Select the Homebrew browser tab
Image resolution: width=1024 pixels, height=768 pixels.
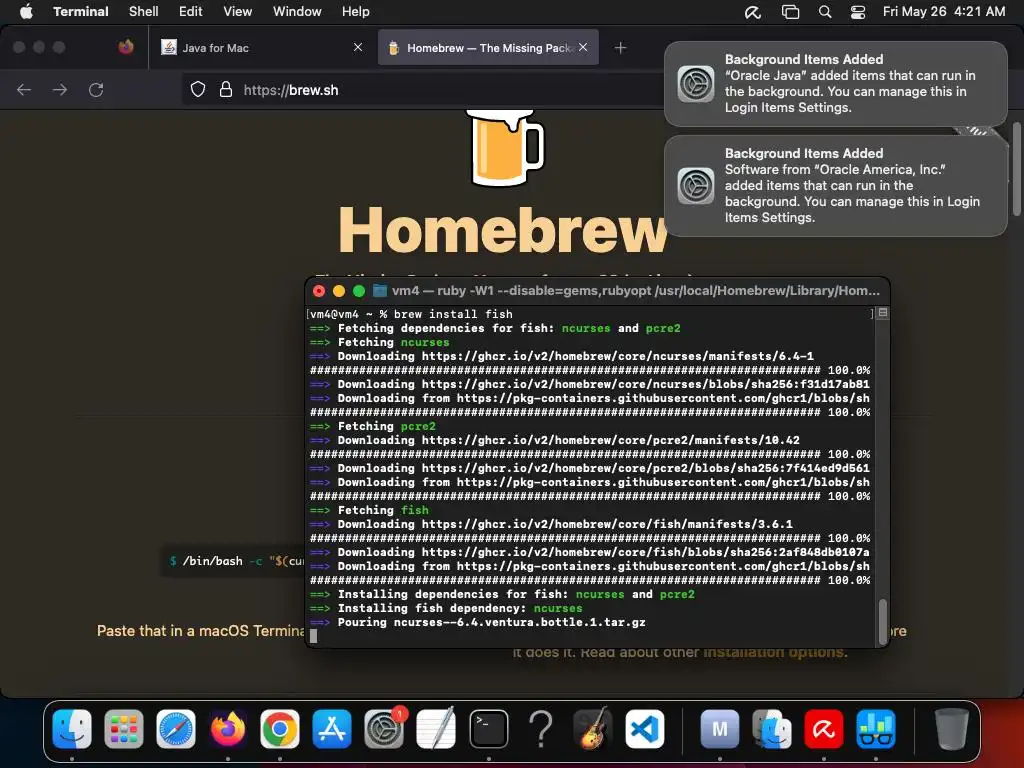[488, 48]
